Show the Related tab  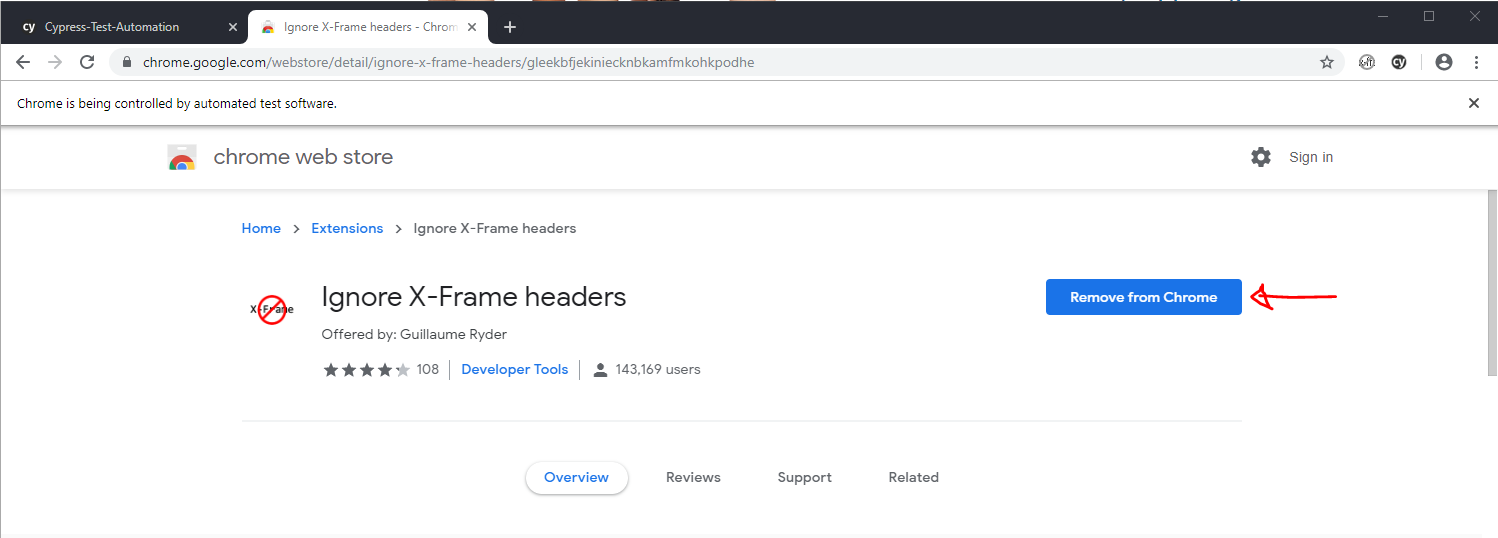point(914,478)
